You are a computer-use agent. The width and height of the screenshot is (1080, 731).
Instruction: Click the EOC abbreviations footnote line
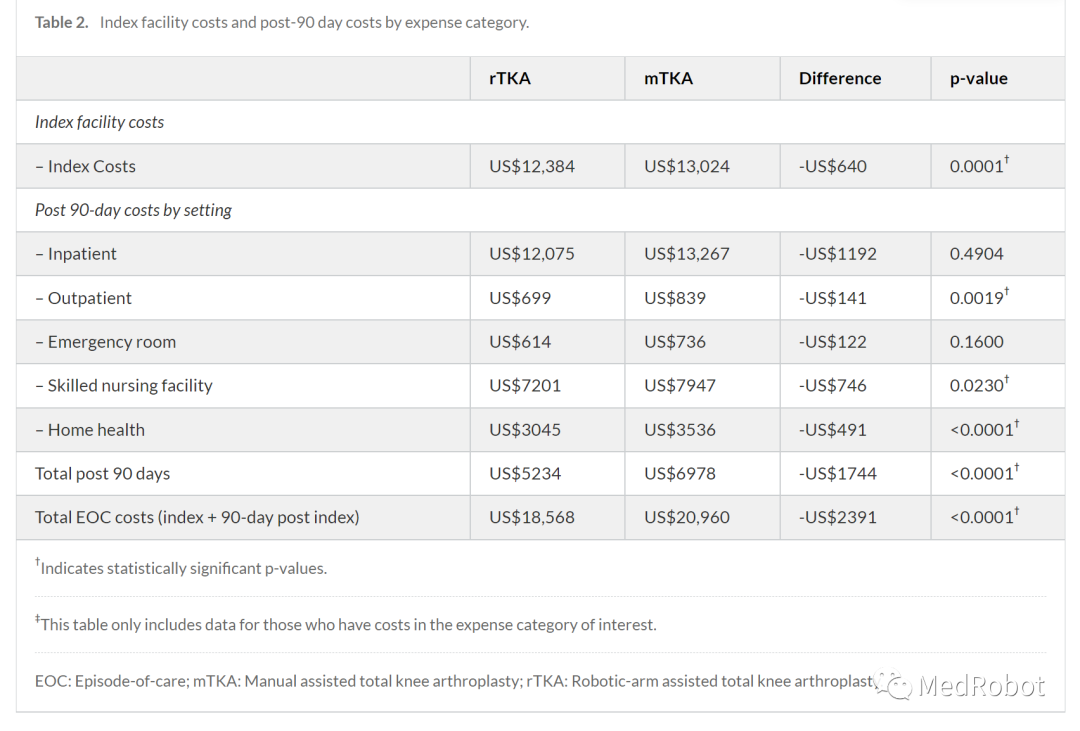[450, 681]
